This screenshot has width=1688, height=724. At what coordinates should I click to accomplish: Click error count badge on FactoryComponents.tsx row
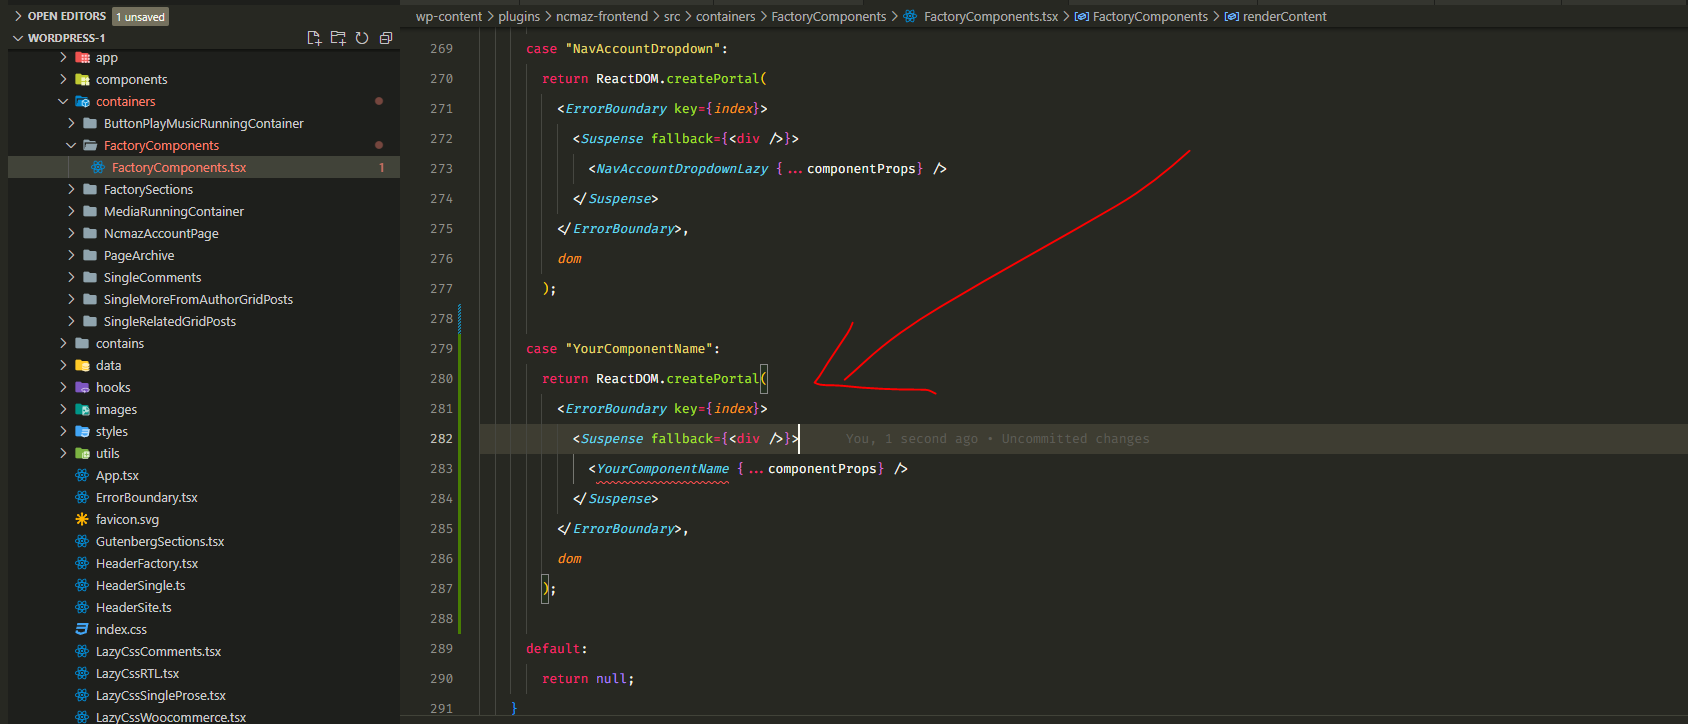point(381,168)
